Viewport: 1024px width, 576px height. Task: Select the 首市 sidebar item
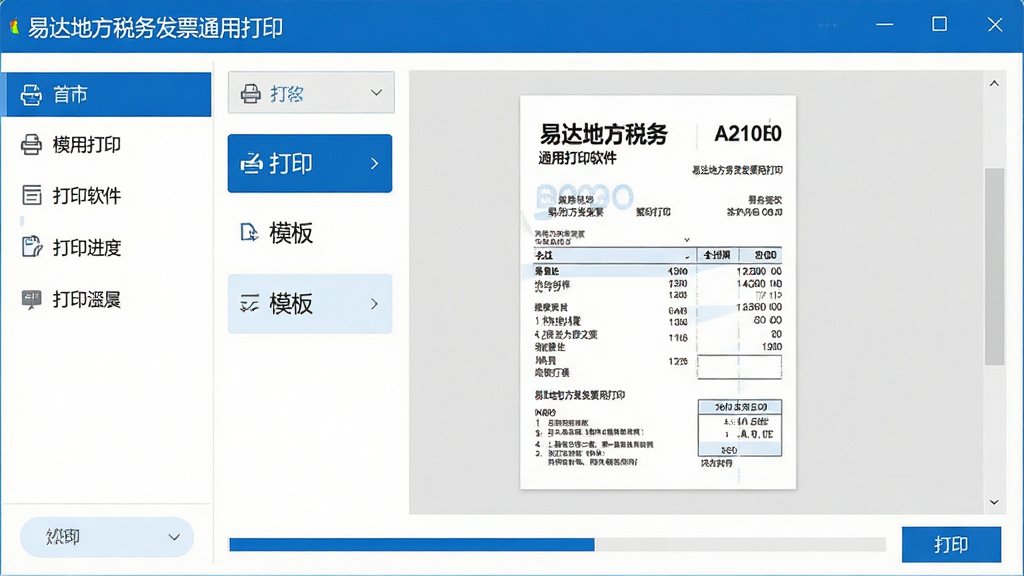tap(106, 95)
